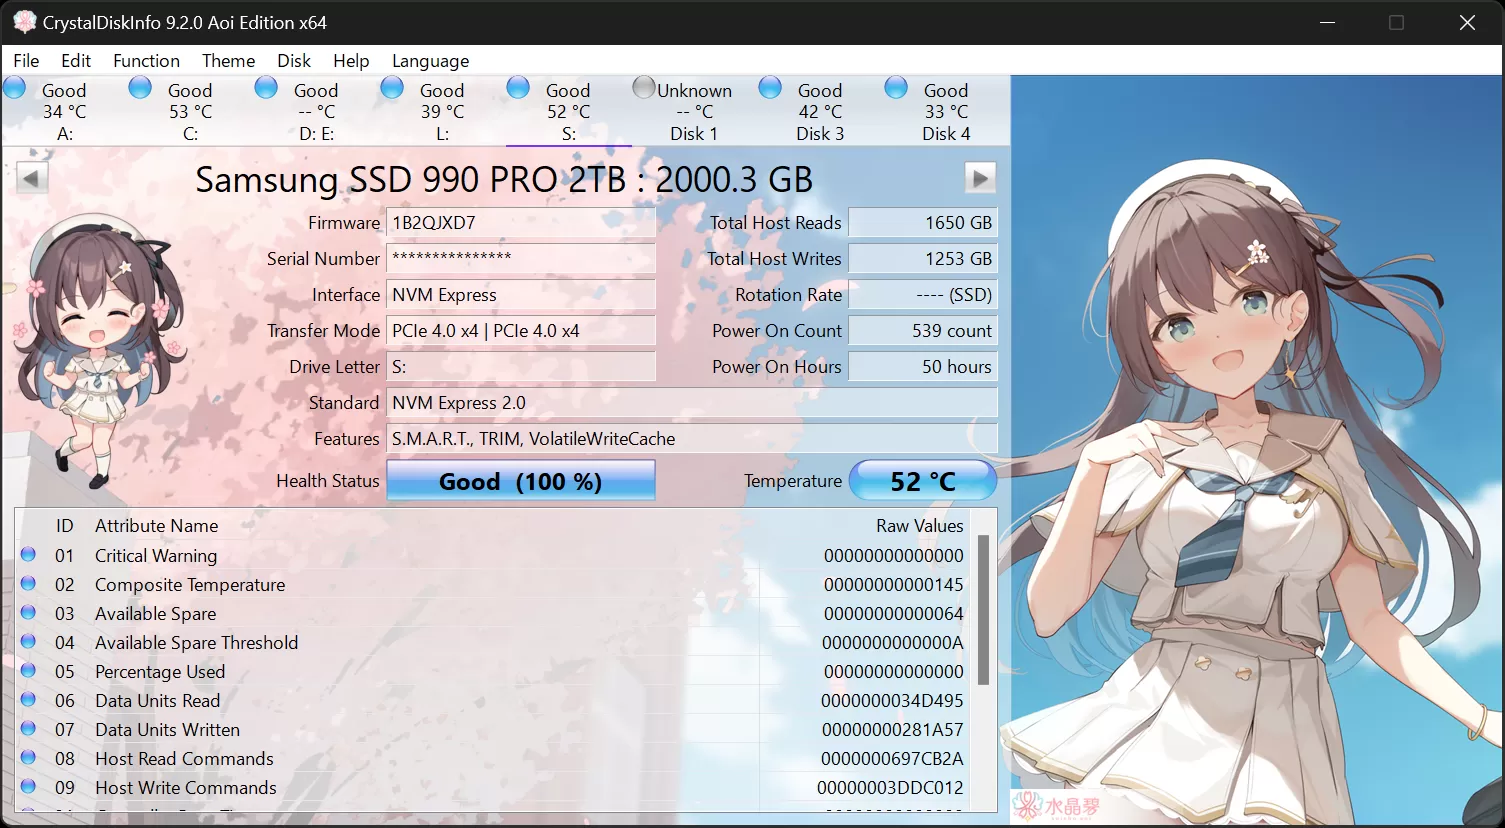
Task: Select the Disk 3 status indicator
Action: pos(770,87)
